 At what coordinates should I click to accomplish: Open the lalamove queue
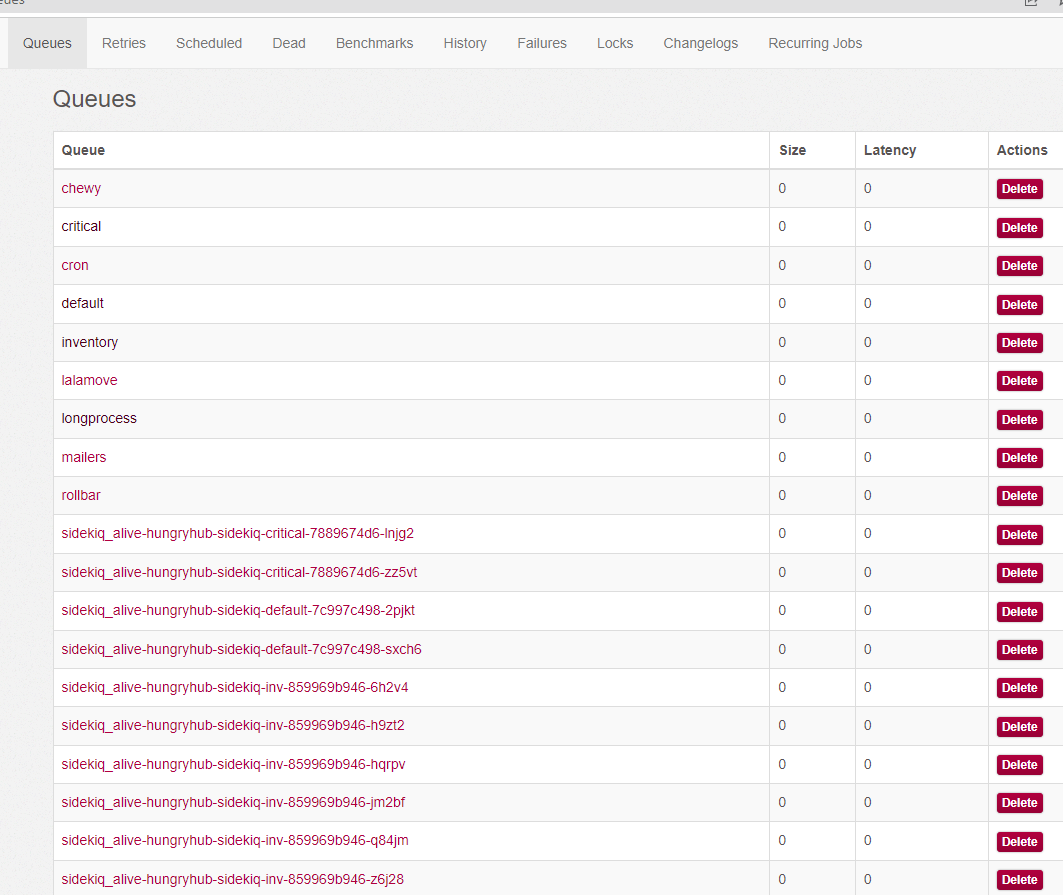89,380
